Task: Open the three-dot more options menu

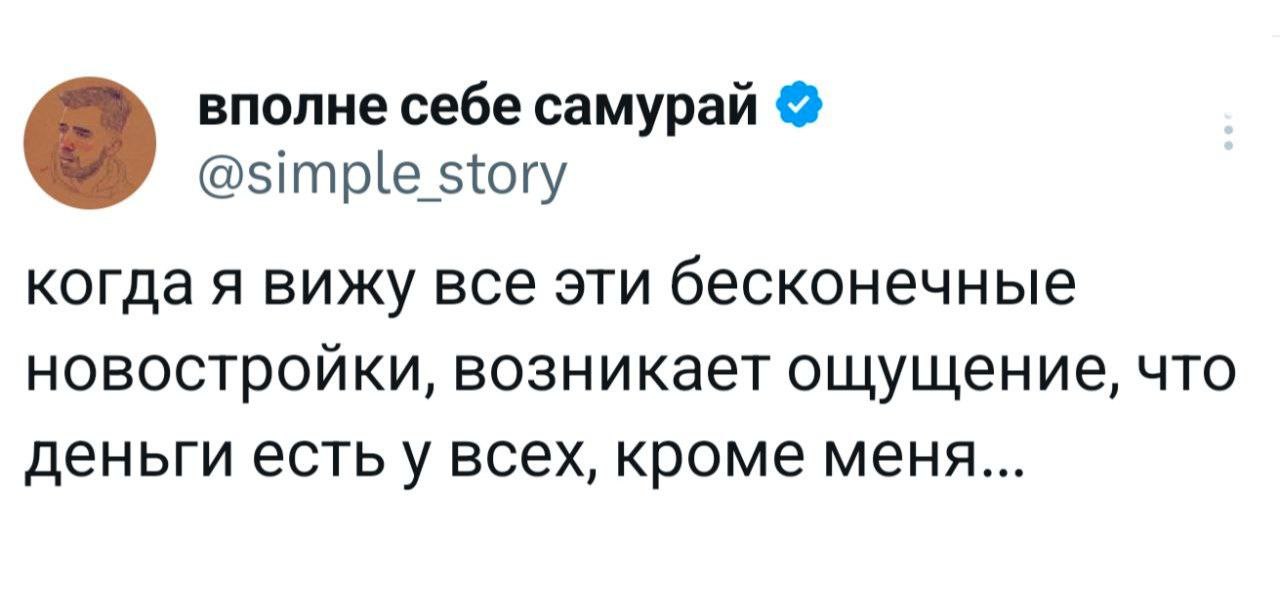Action: click(1228, 134)
